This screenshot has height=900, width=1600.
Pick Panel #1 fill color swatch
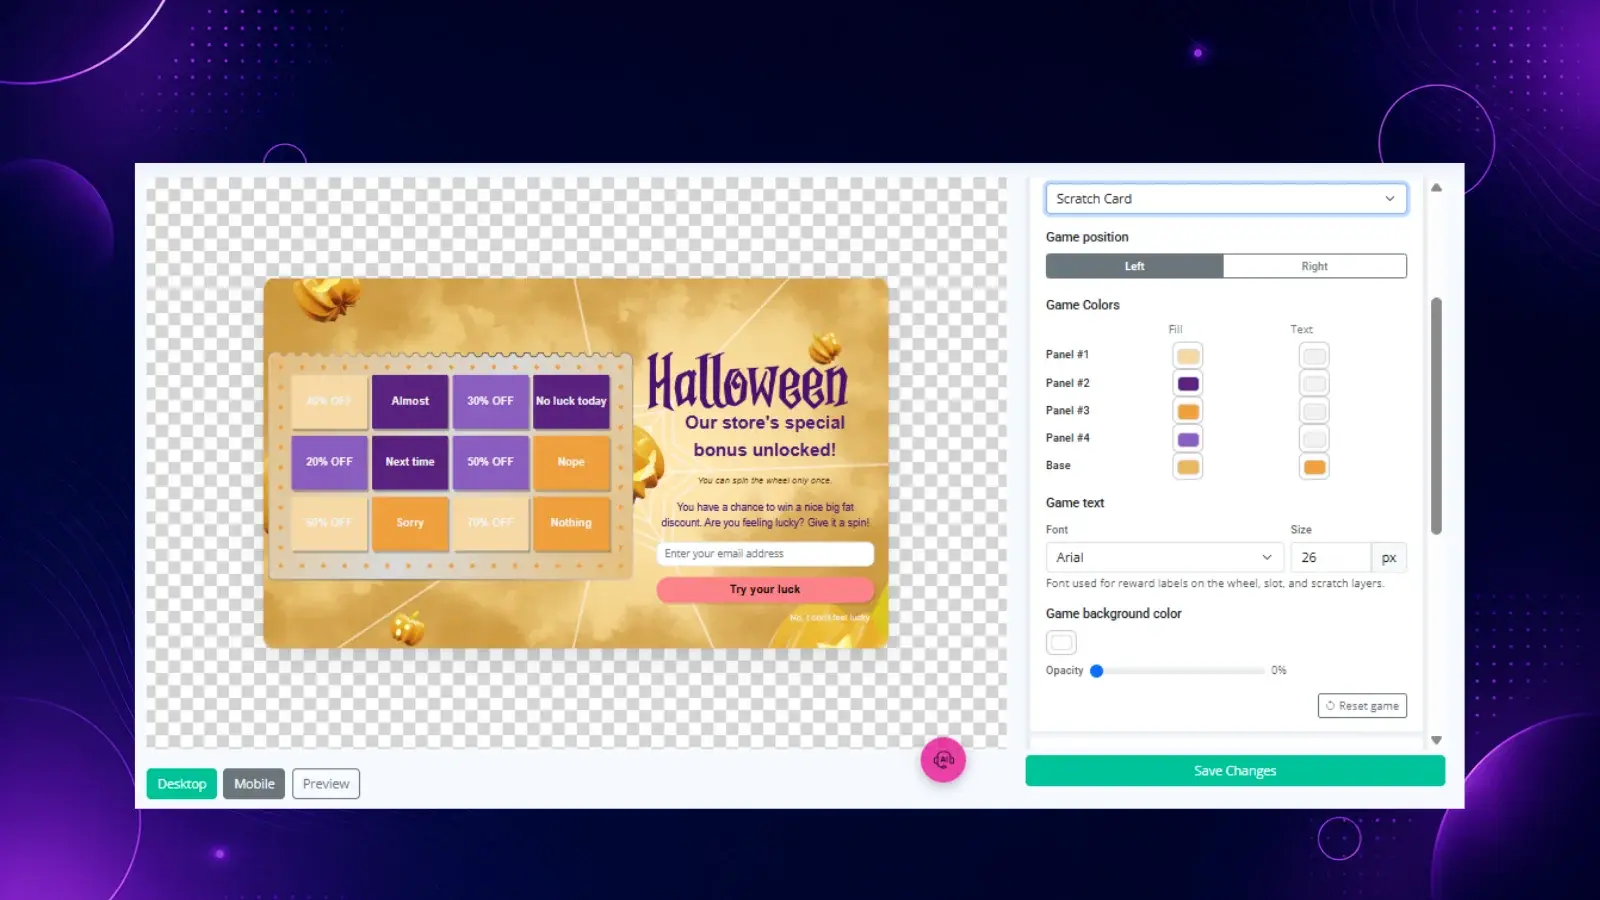tap(1188, 356)
